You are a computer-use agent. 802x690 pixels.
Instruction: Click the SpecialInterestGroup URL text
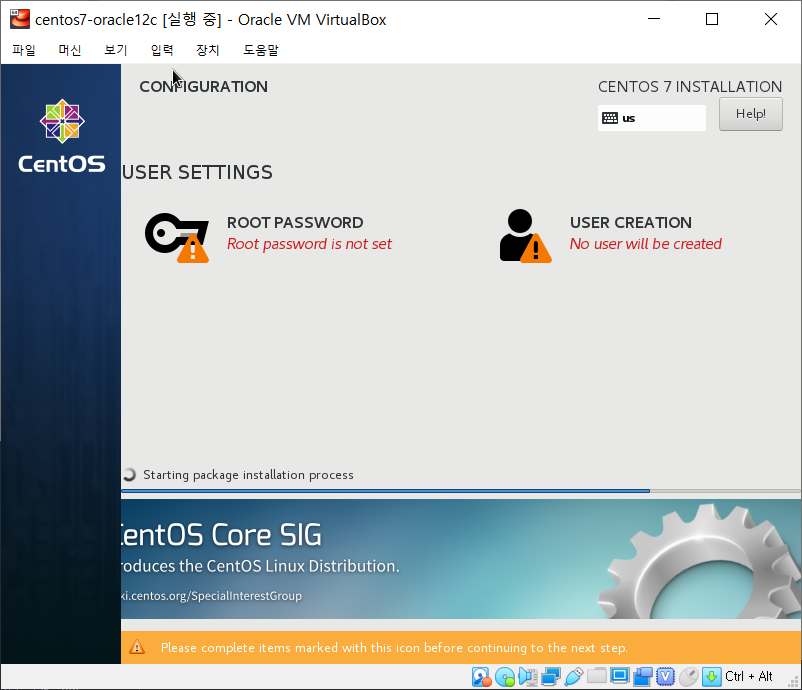[x=211, y=596]
